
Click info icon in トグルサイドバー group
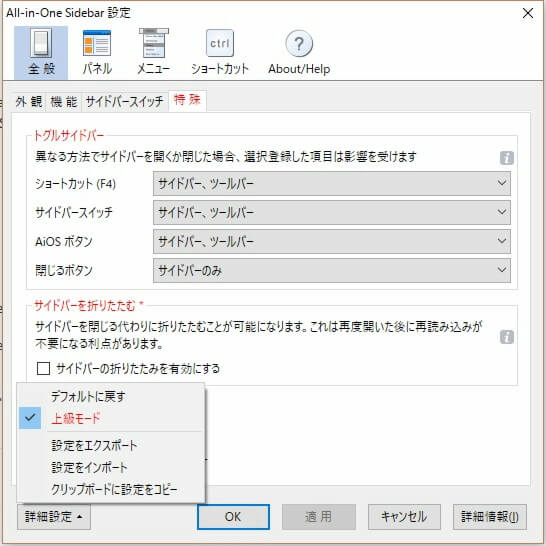point(507,158)
